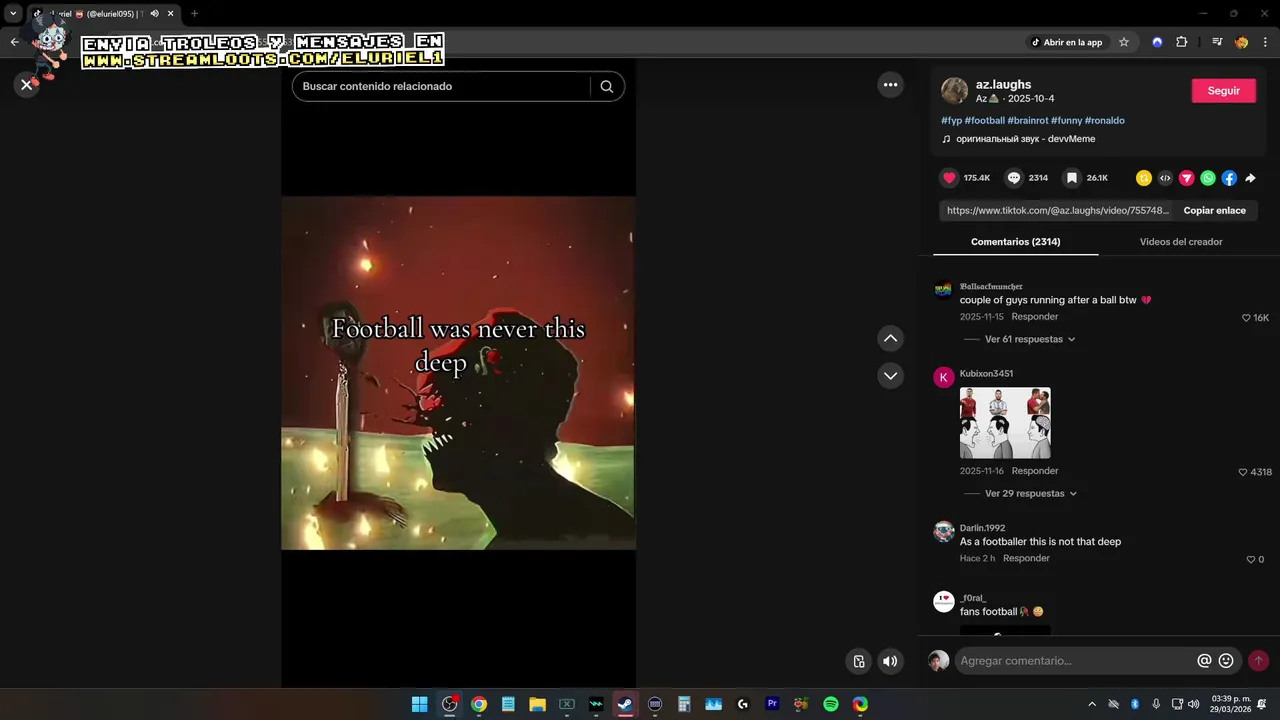
Task: Open Kubixon3451's comment image
Action: [x=1005, y=423]
